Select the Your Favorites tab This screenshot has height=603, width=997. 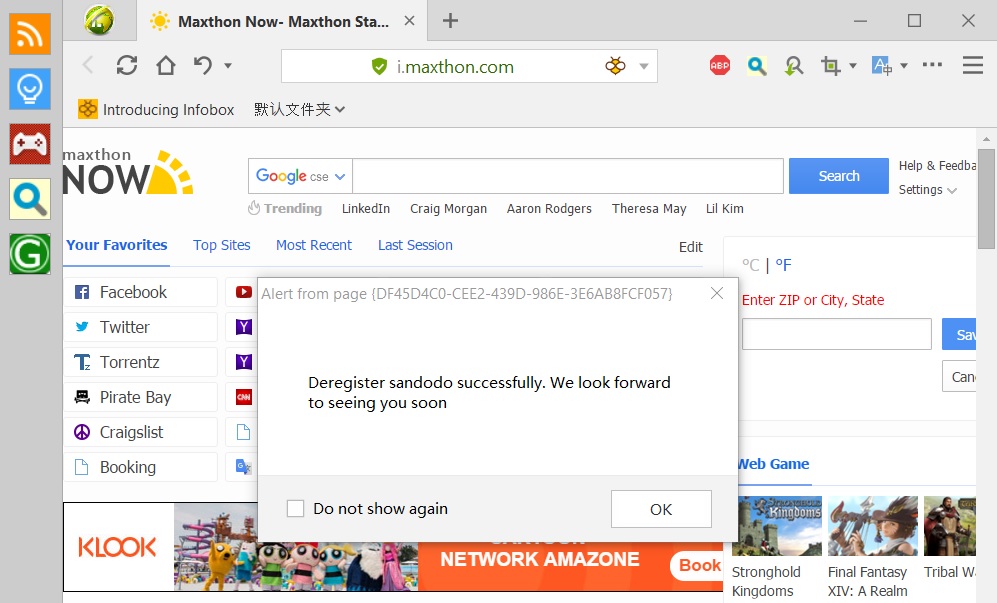click(117, 246)
